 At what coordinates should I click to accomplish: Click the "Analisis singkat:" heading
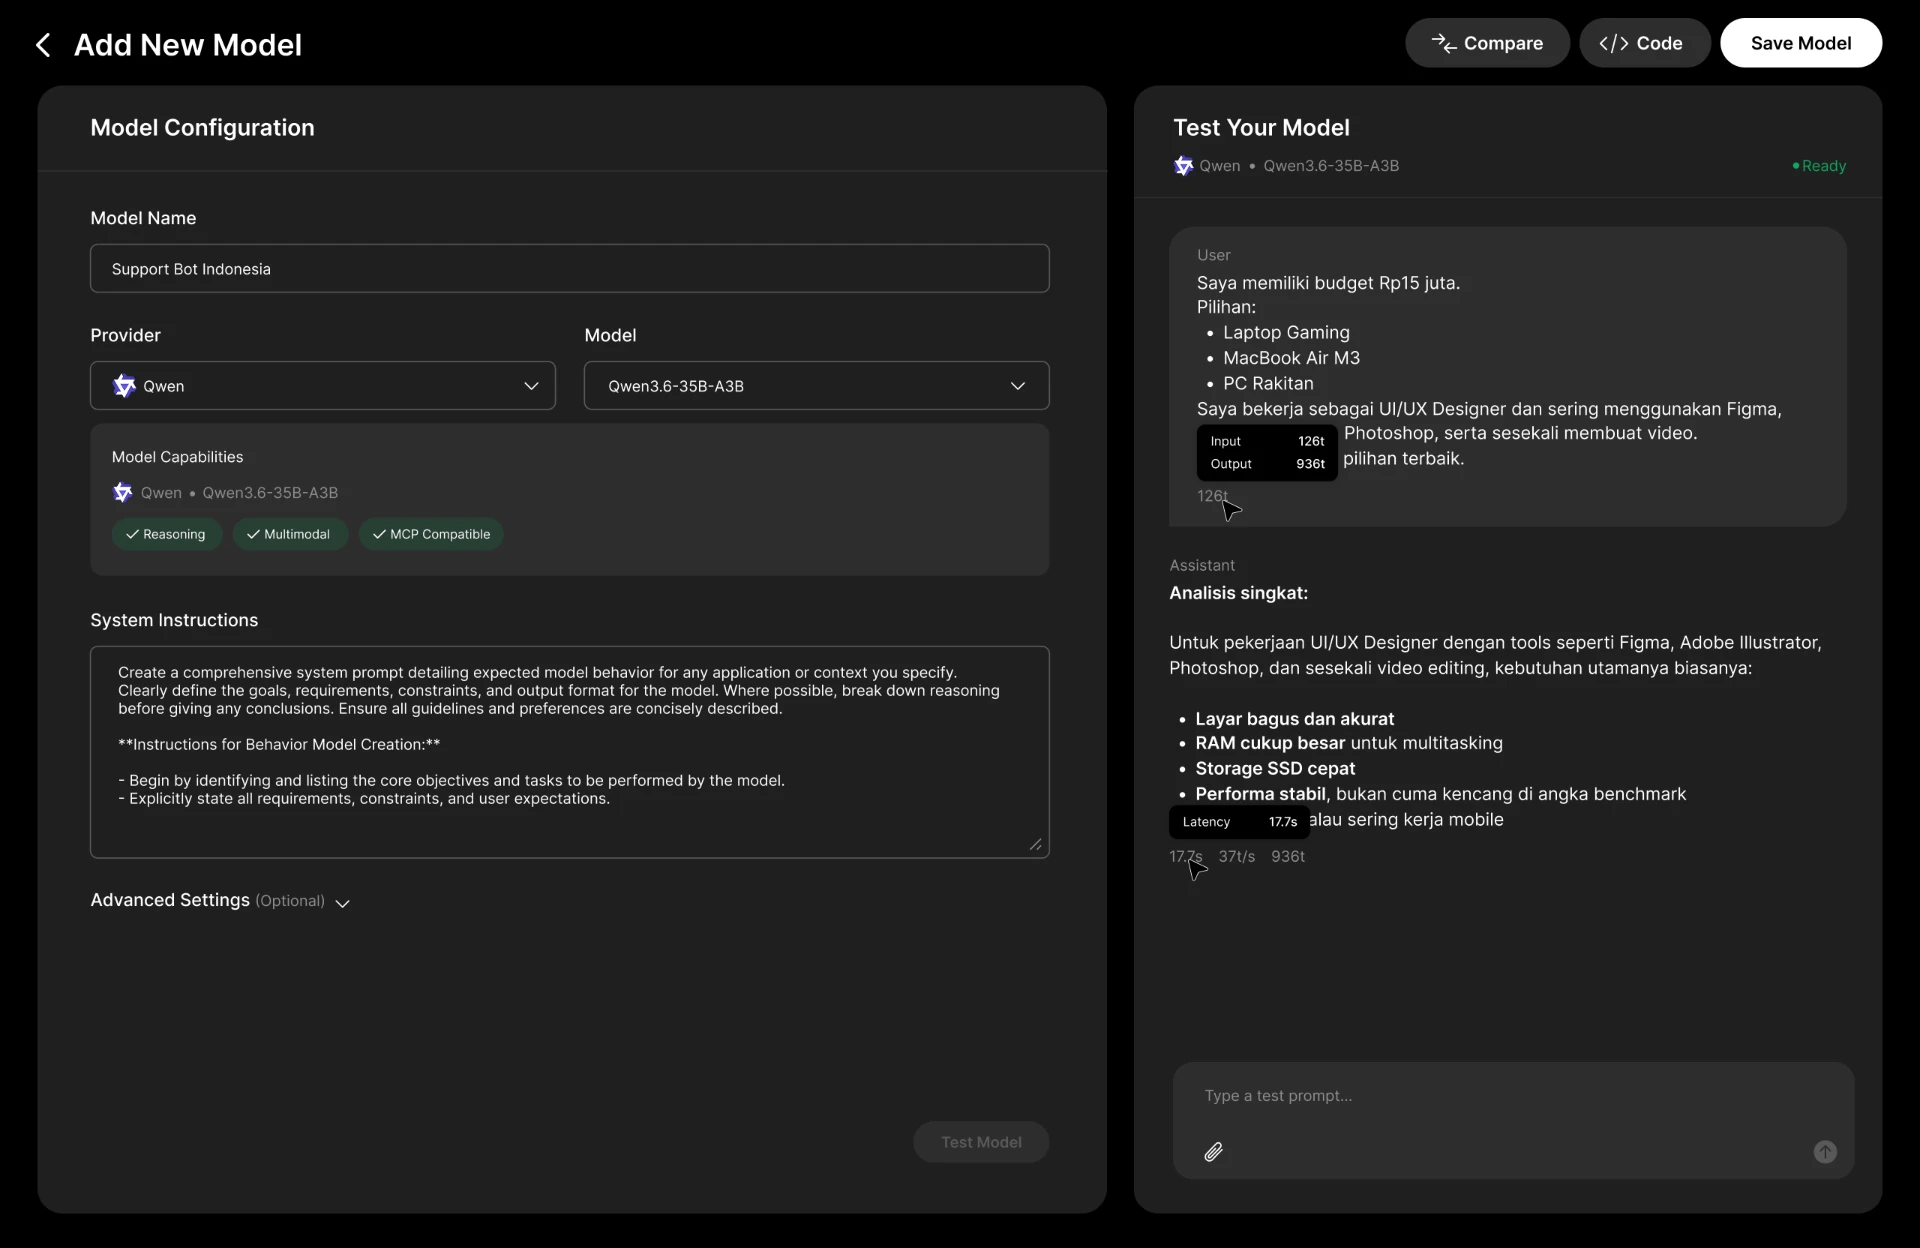pos(1238,593)
